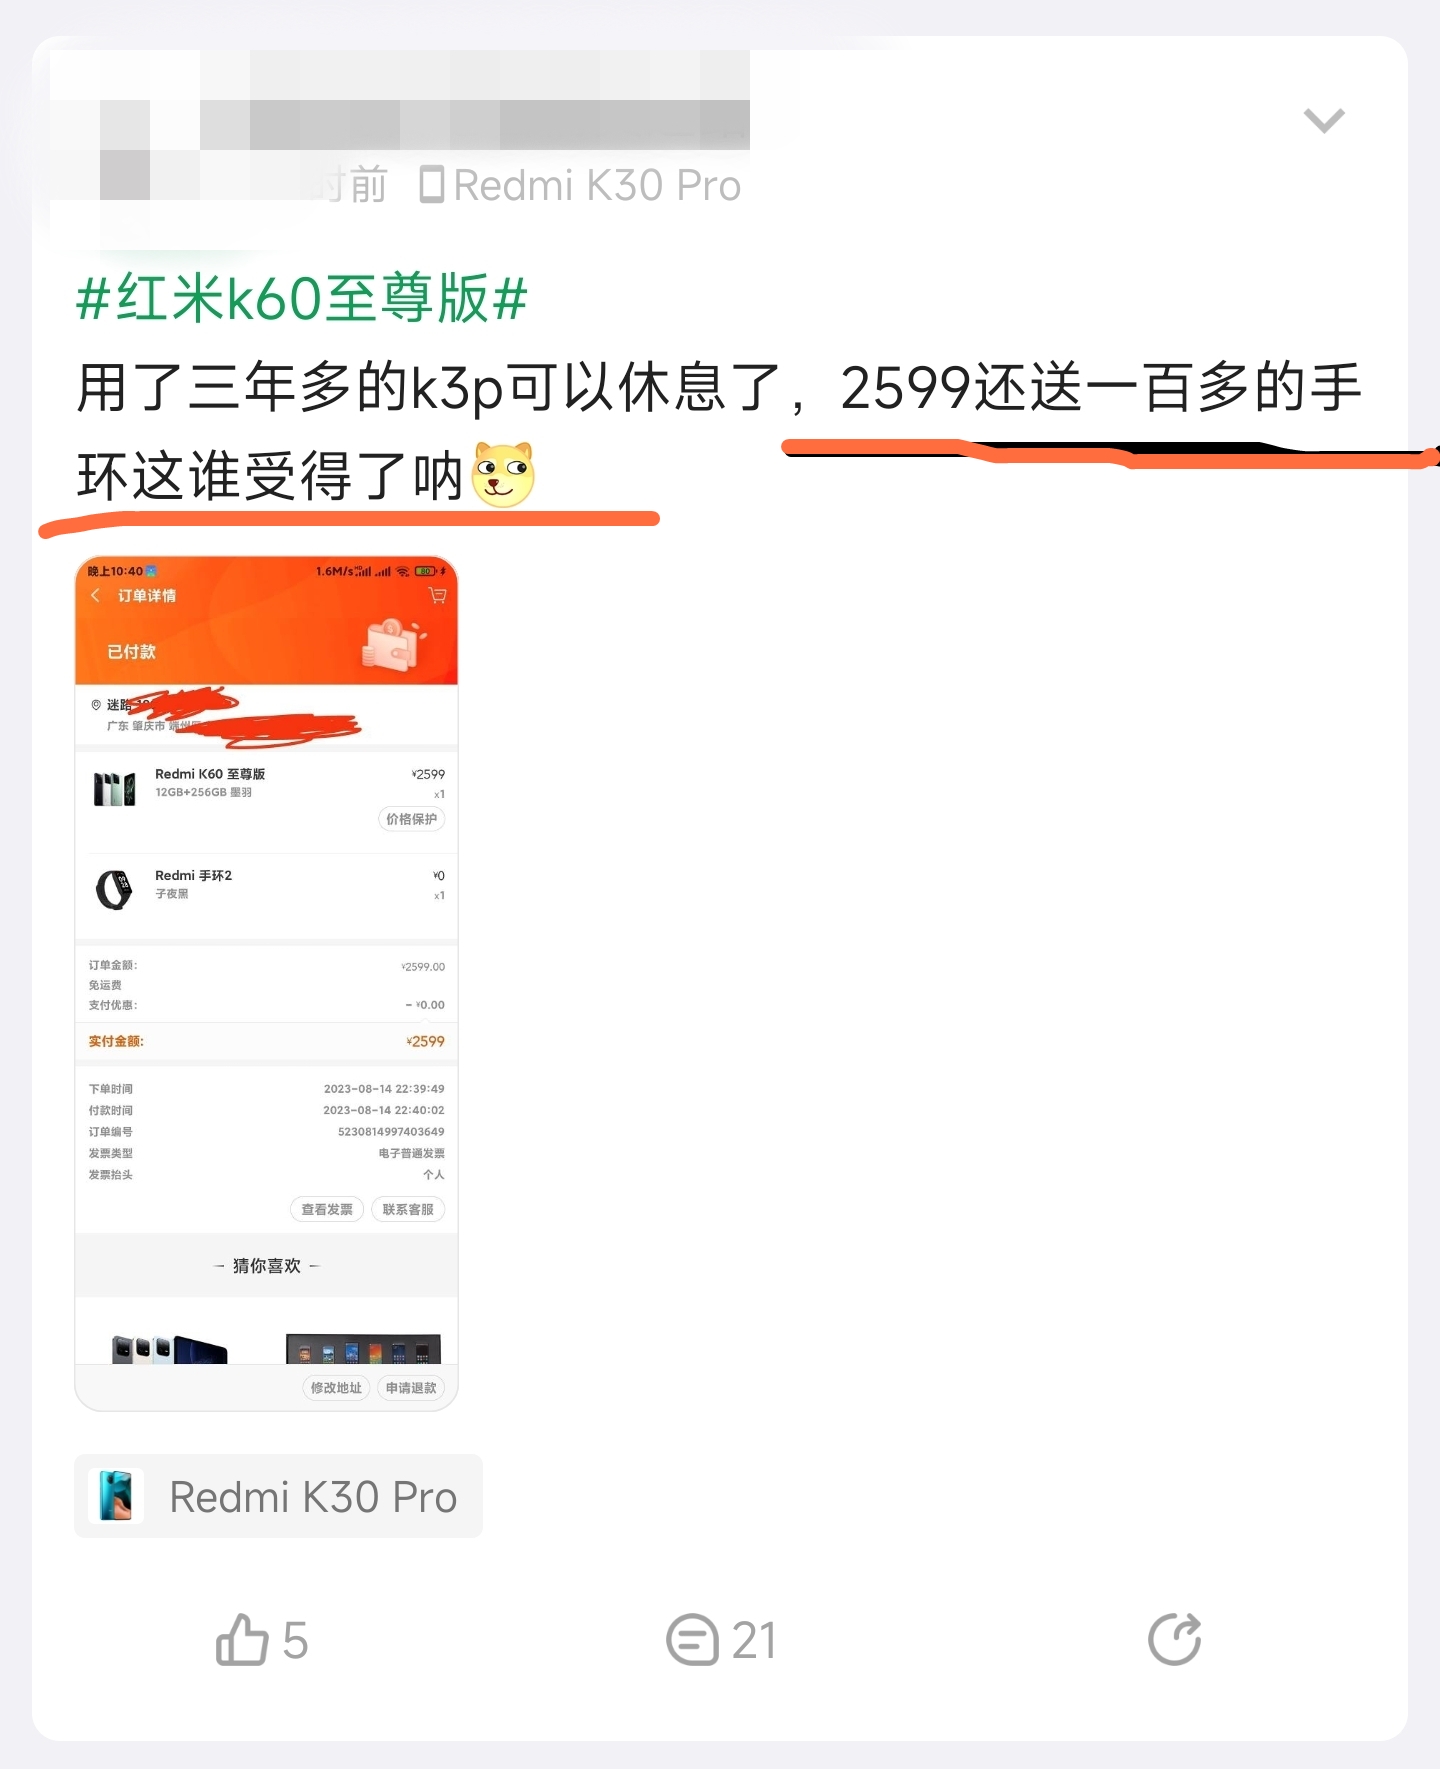Tap the Redmi K30 Pro phone thumbnail
Viewport: 1440px width, 1769px height.
[116, 1496]
